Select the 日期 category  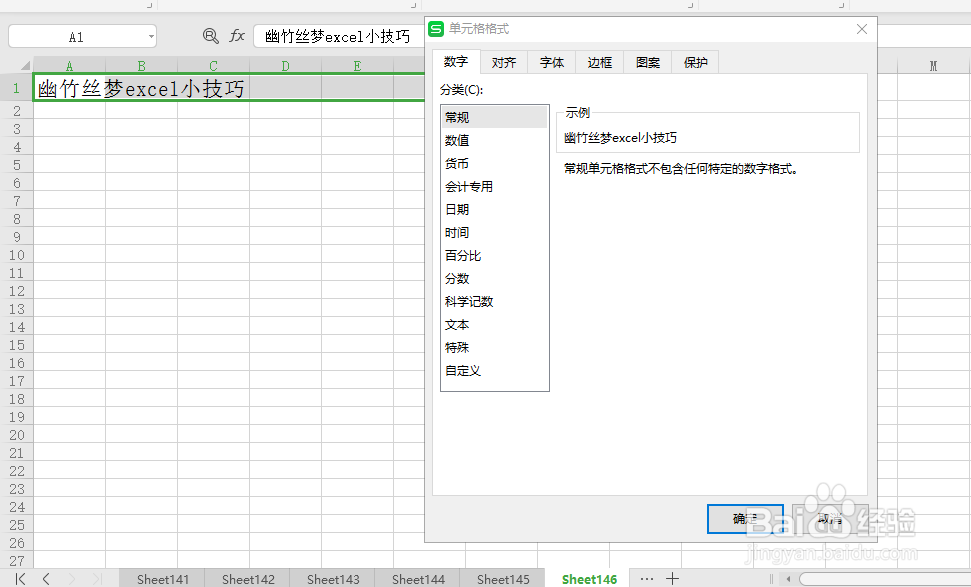(x=457, y=209)
